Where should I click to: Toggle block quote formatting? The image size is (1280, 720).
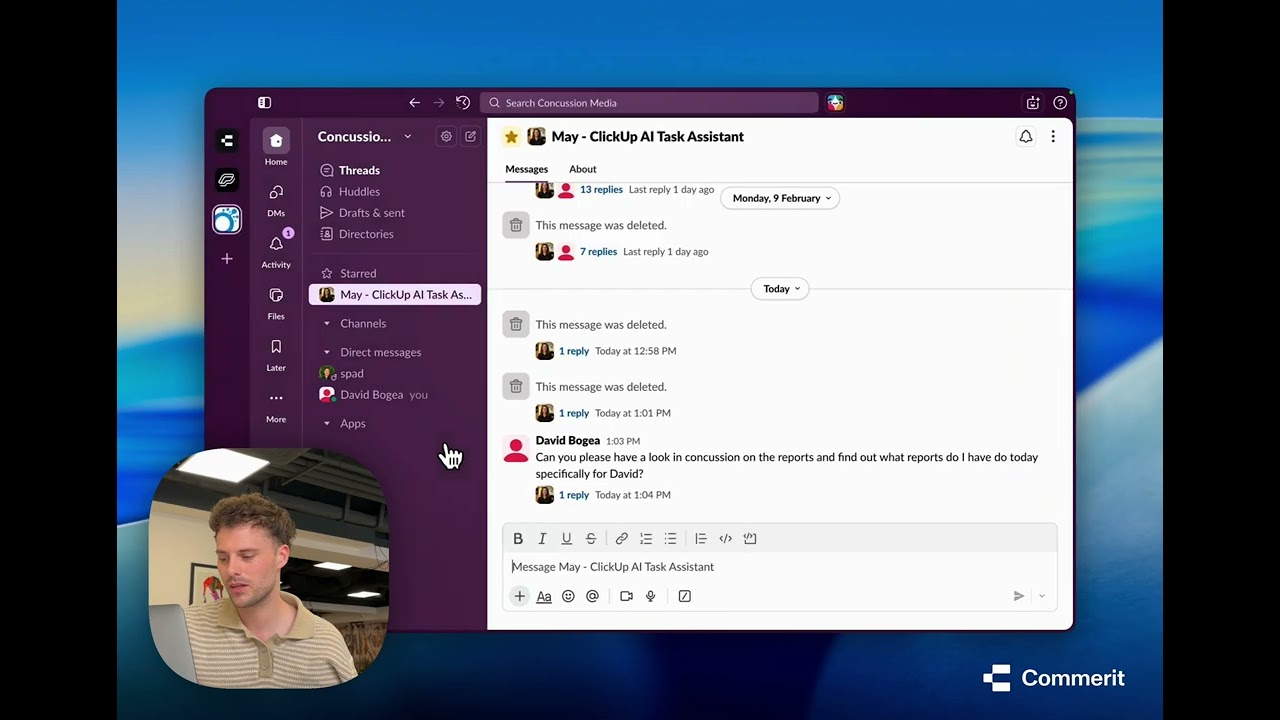click(x=700, y=538)
